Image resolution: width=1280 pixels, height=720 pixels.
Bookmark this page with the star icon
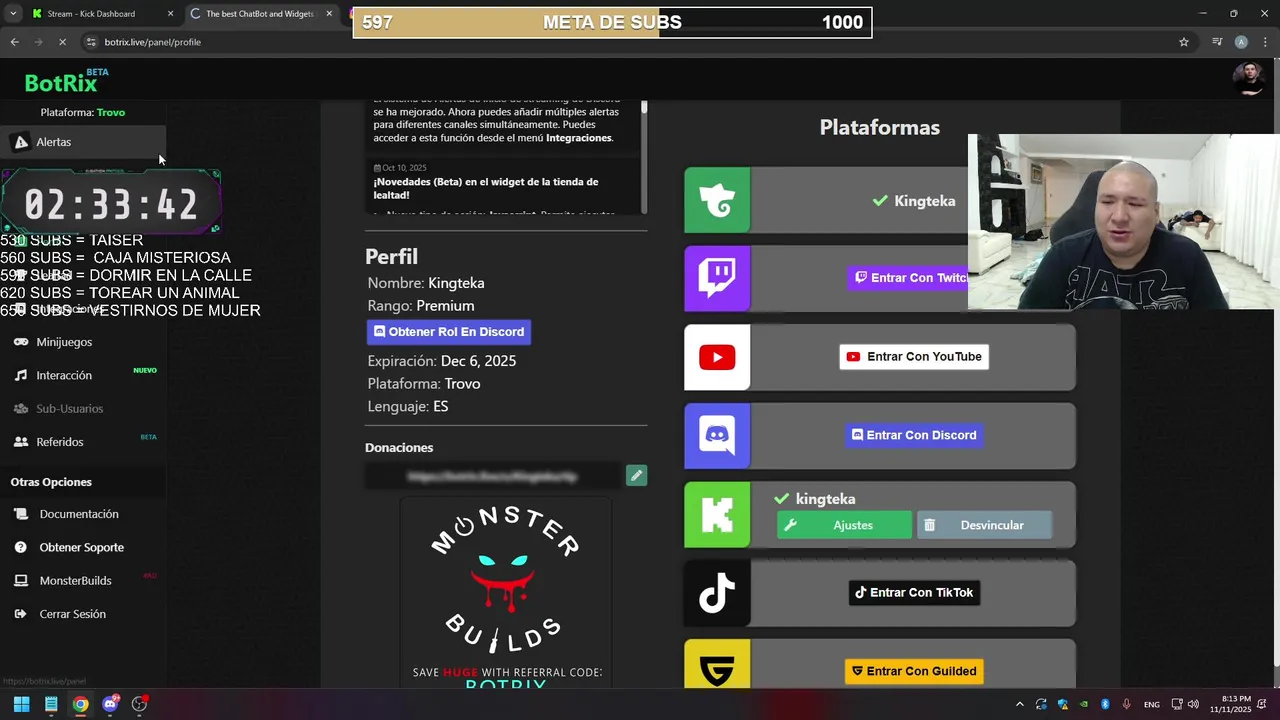coord(1184,42)
